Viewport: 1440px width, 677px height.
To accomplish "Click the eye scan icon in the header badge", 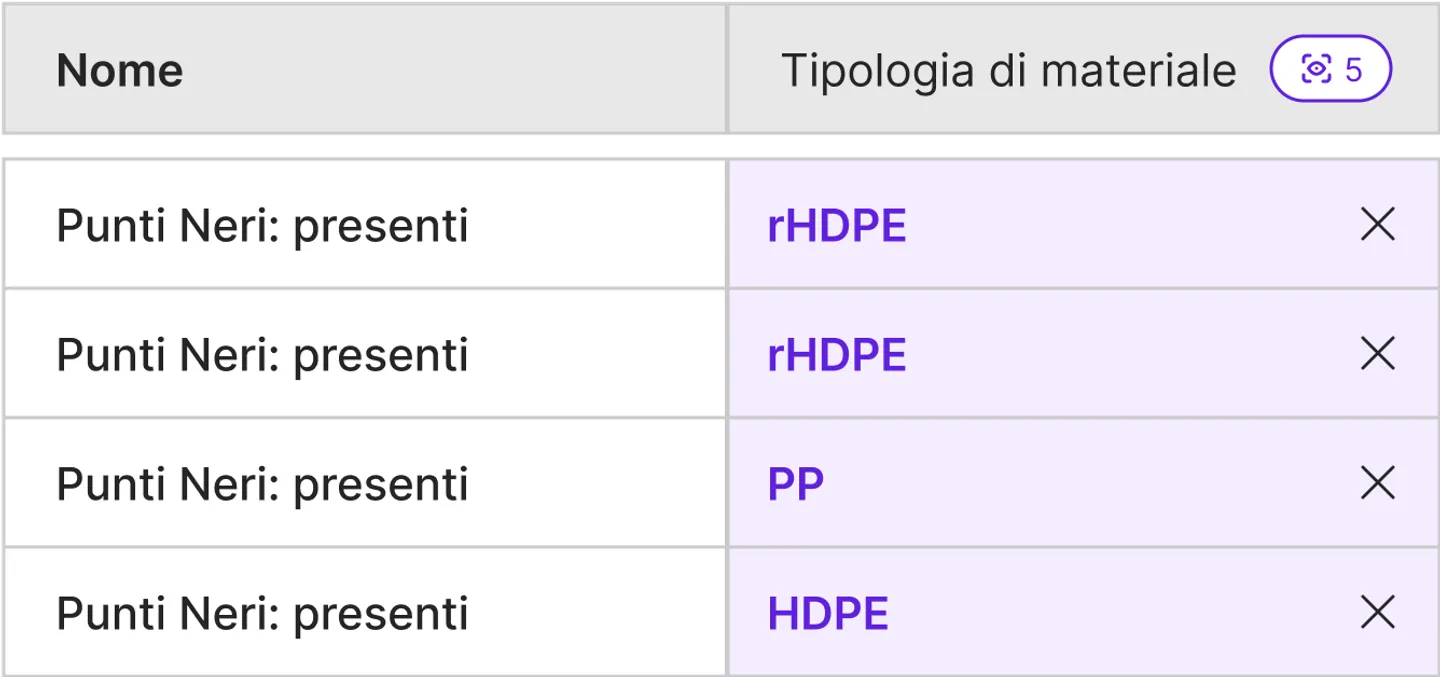I will click(1316, 70).
